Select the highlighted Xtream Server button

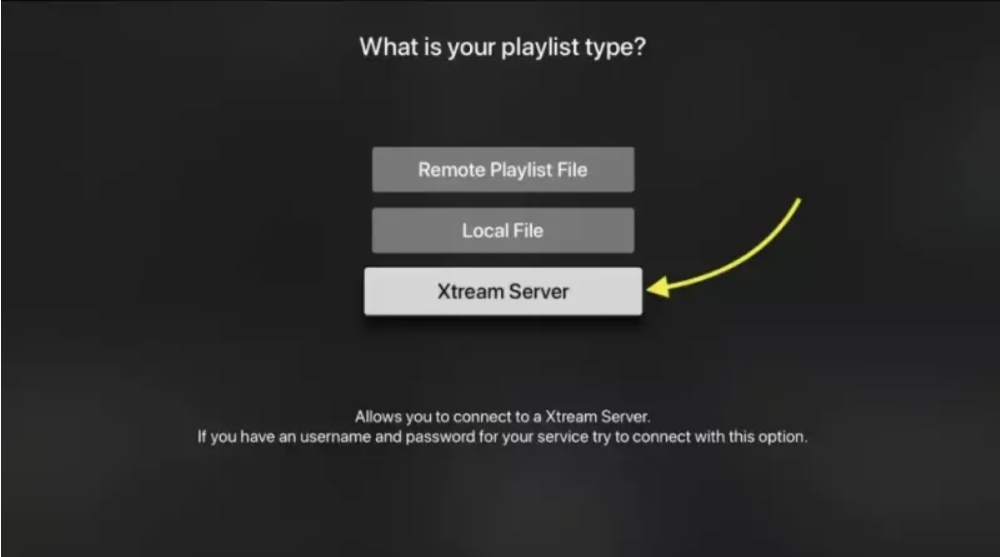[x=503, y=292]
